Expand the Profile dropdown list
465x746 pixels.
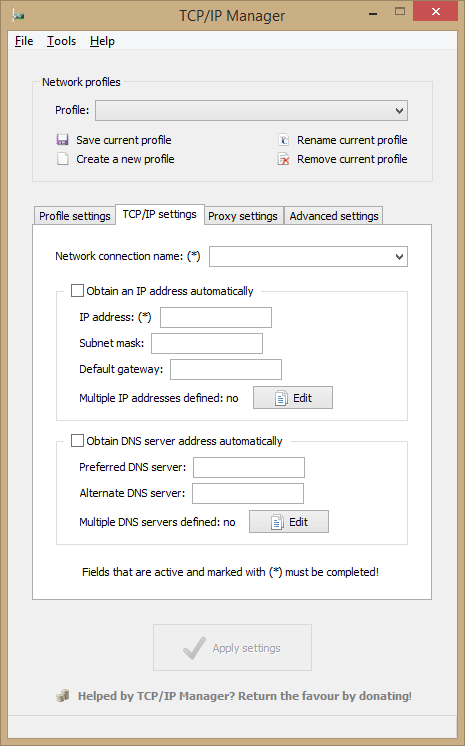(x=251, y=110)
